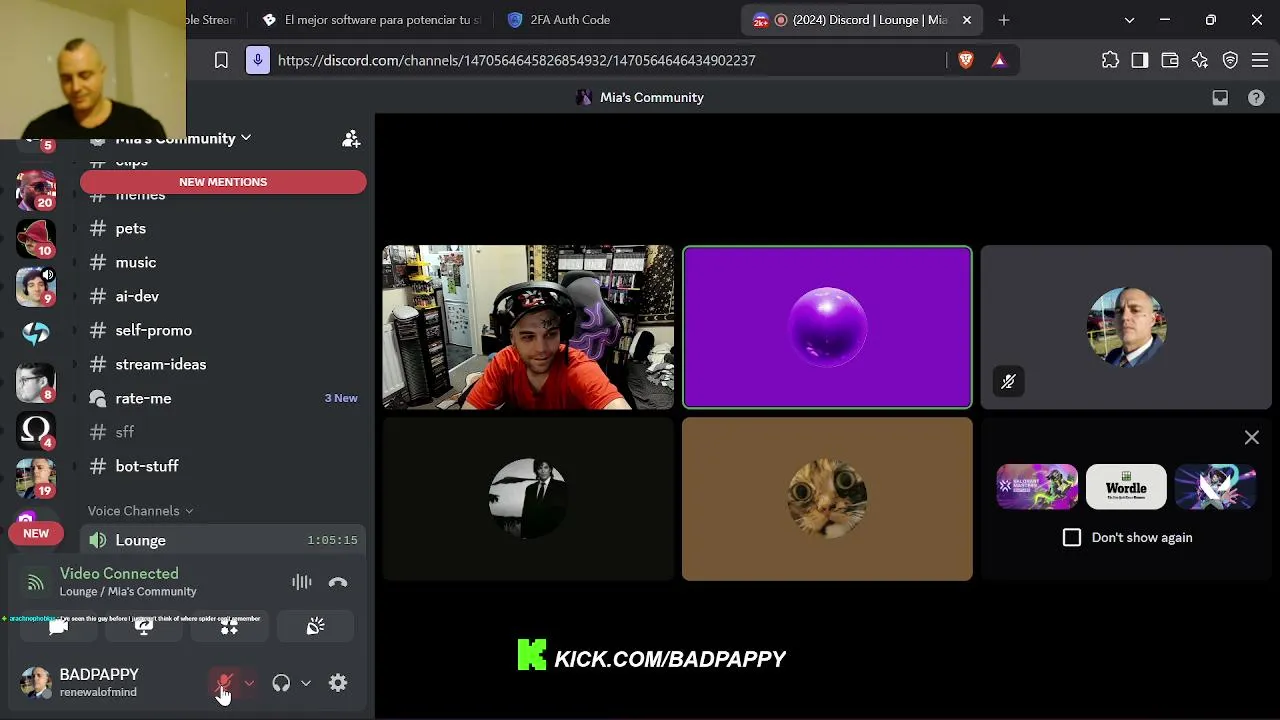Screen dimensions: 1280x720
Task: Open Brave Wallet icon
Action: tap(1170, 60)
